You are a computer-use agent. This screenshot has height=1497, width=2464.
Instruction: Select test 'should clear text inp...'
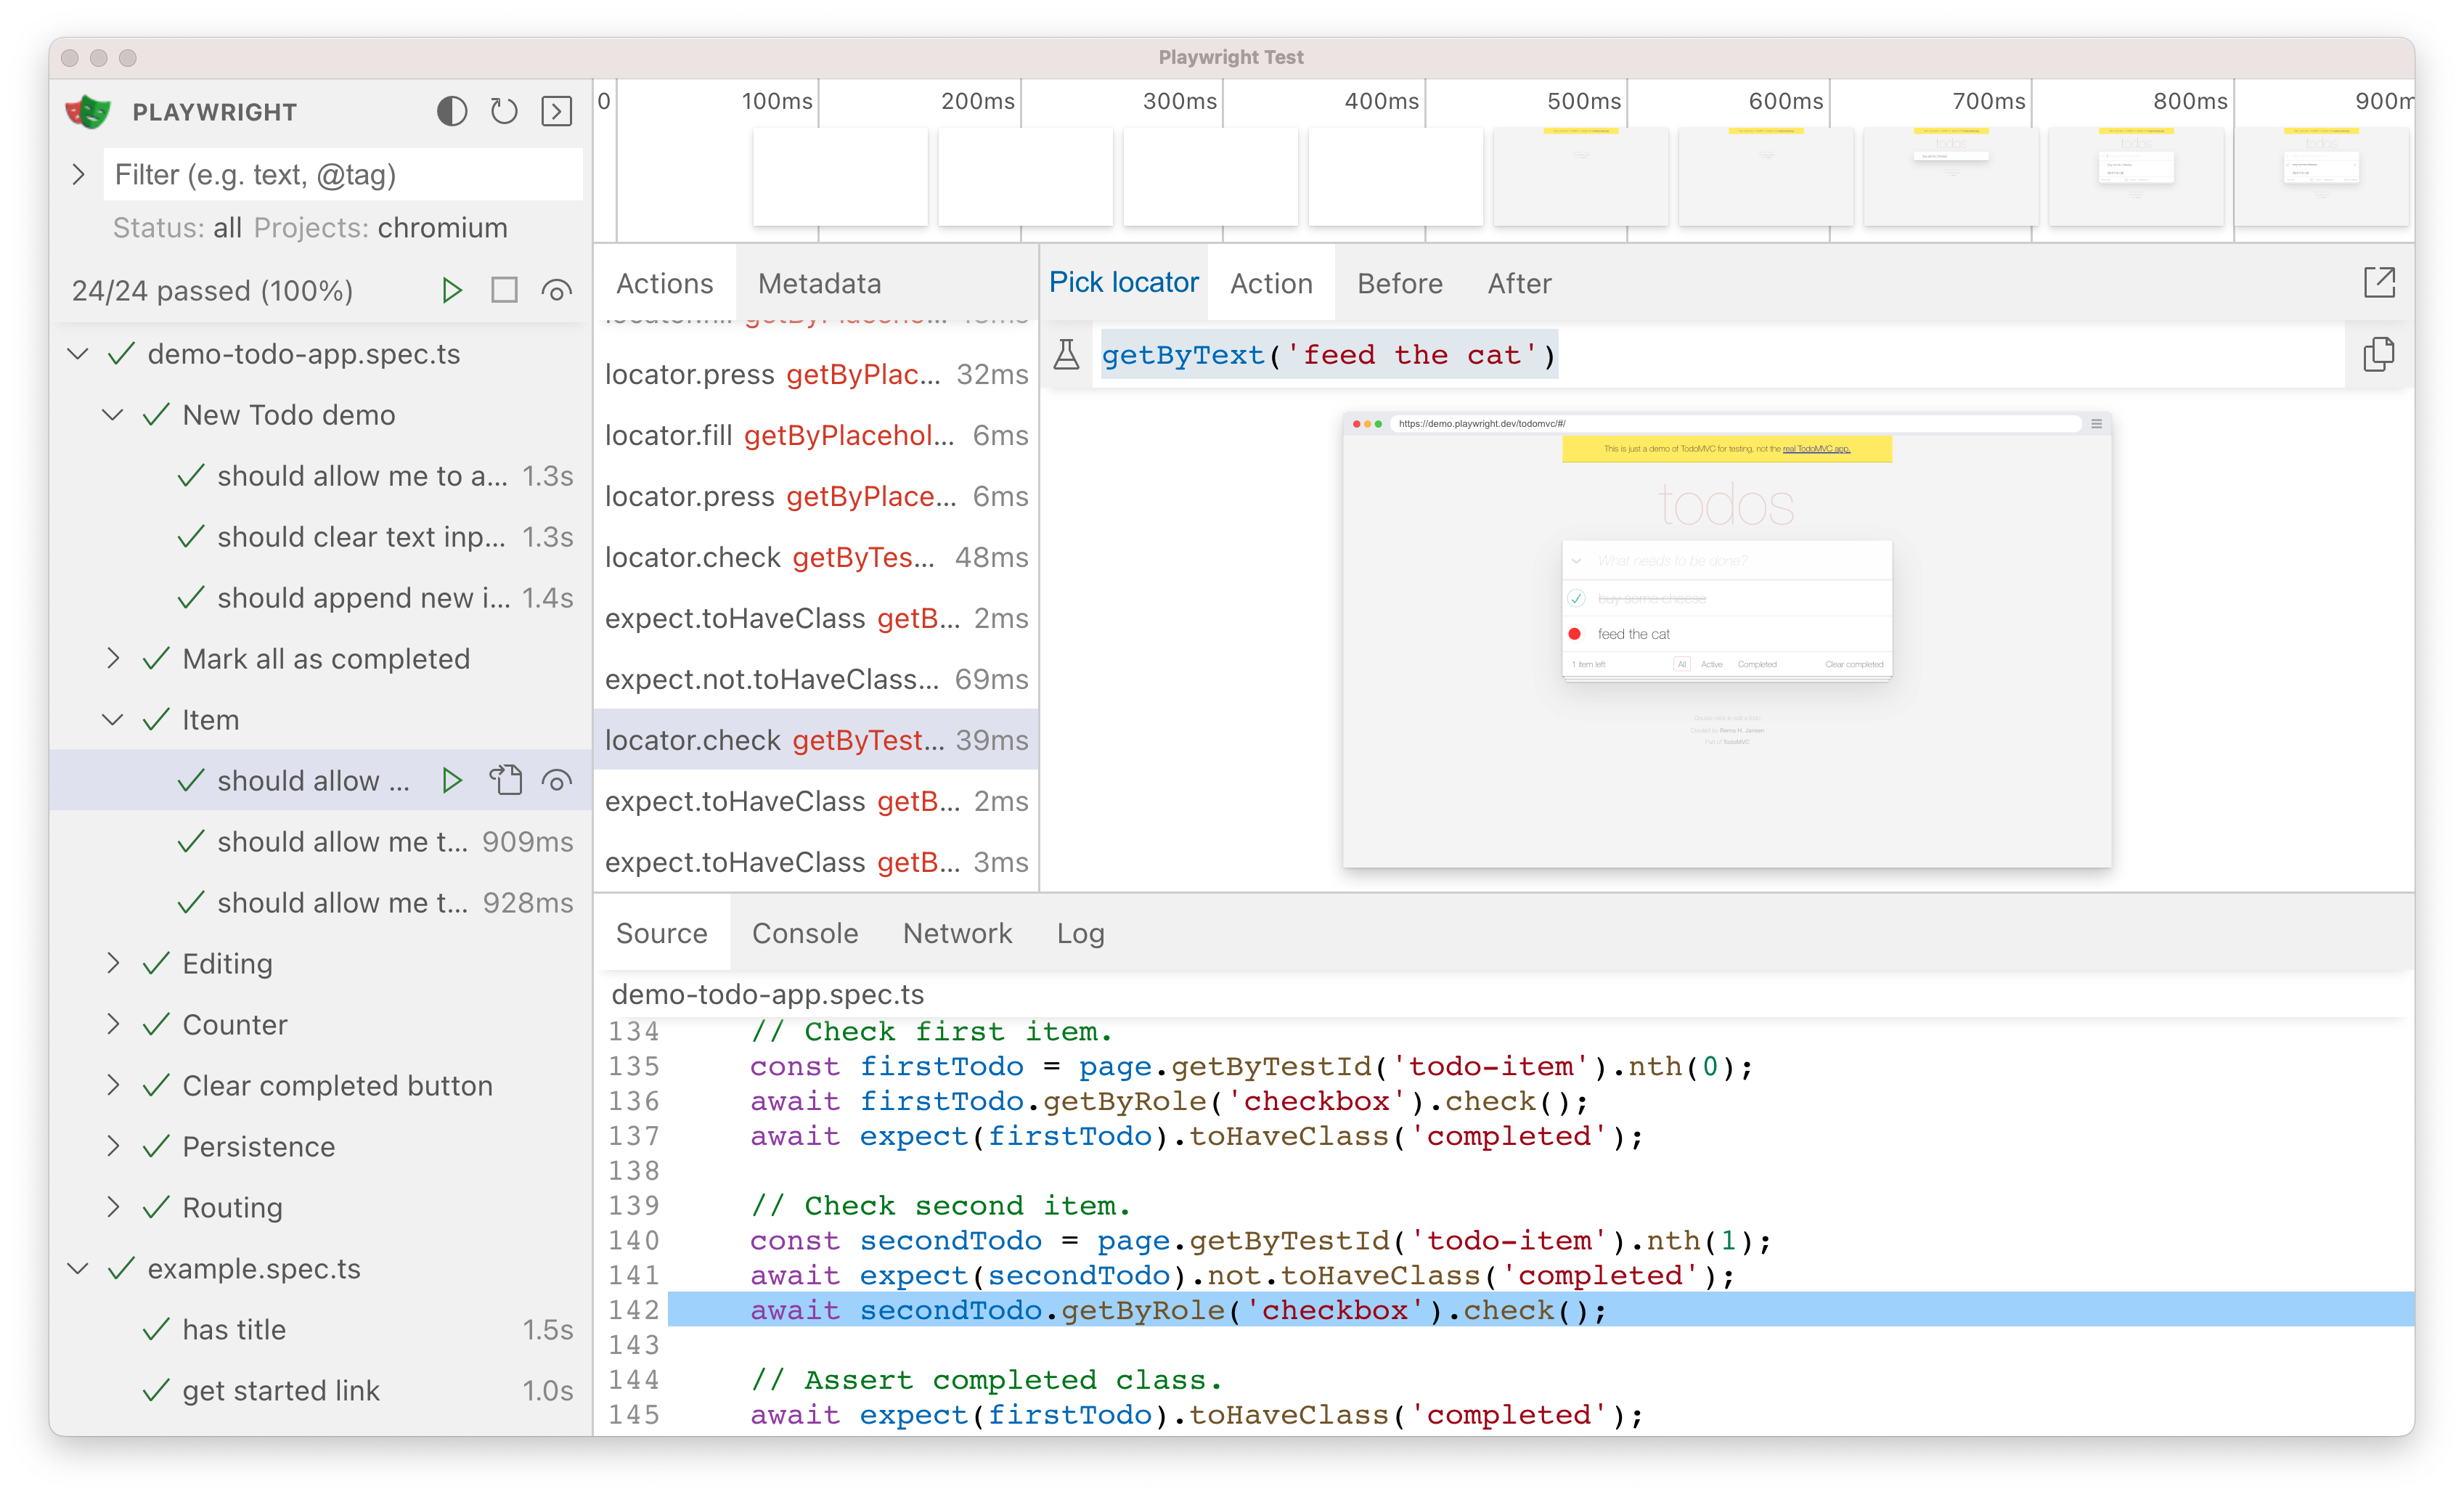(320, 536)
